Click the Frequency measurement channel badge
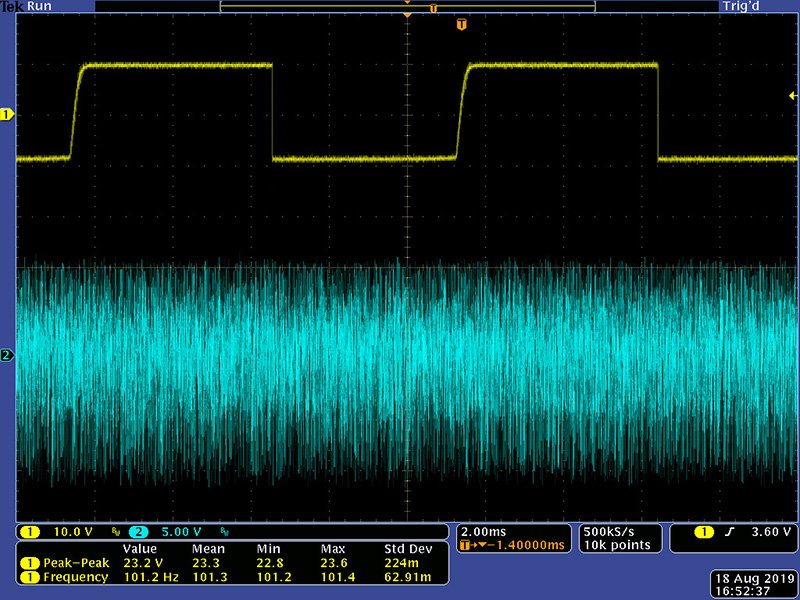Image resolution: width=800 pixels, height=600 pixels. (x=31, y=577)
